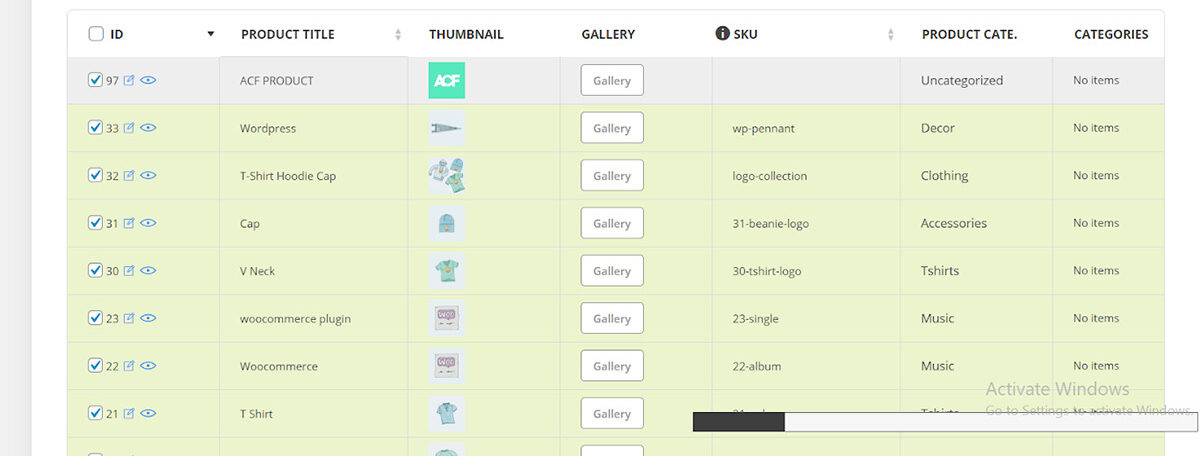
Task: Uncheck the checkbox for product 21
Action: [x=95, y=413]
